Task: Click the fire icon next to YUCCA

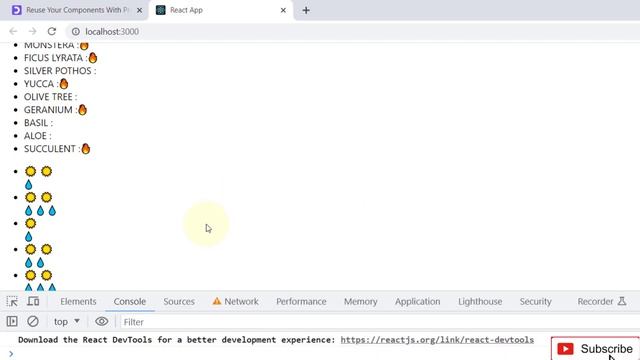Action: [x=64, y=84]
